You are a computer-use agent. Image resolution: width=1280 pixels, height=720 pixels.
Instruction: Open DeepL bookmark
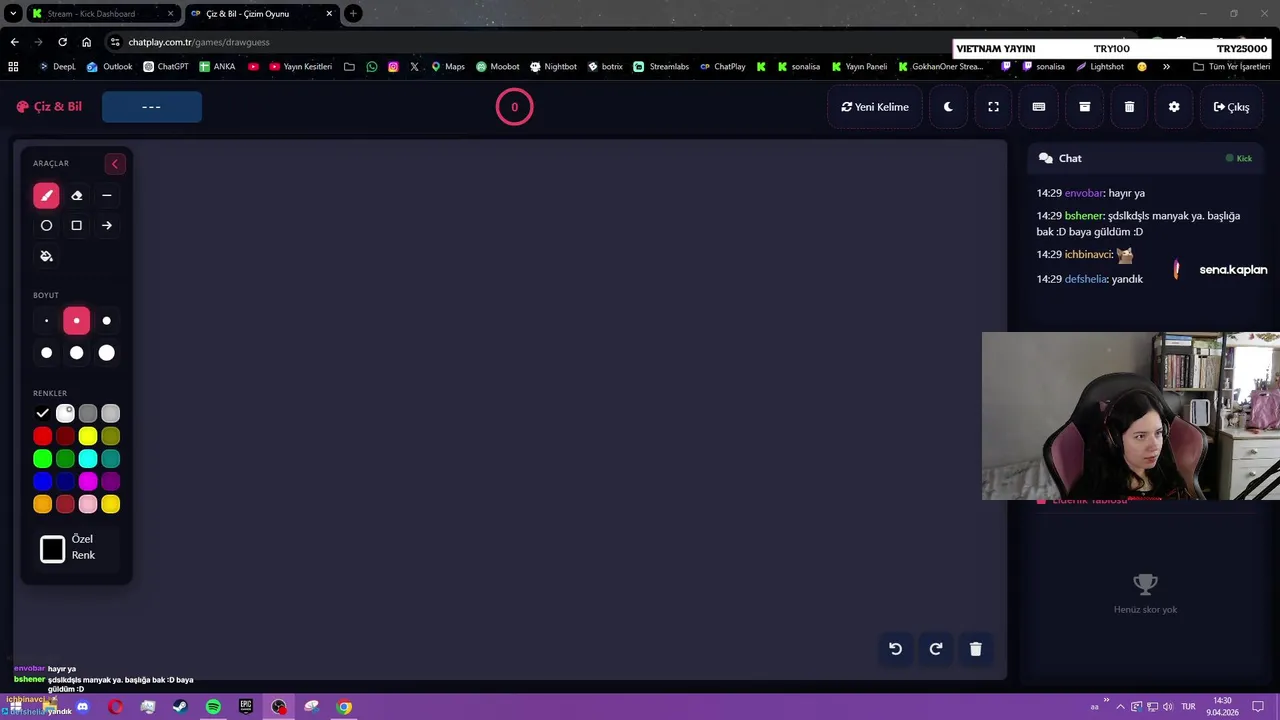coord(57,67)
